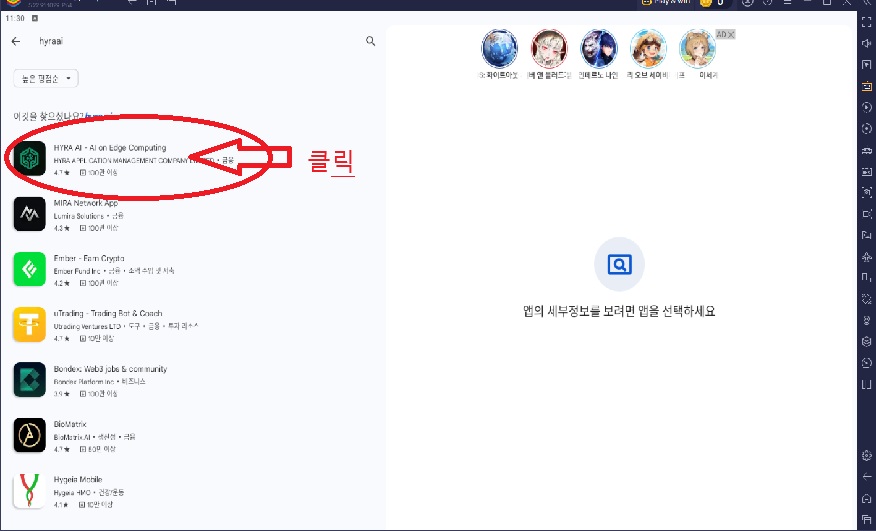Viewport: 876px width, 531px height.
Task: Open Android recent apps sidebar icon
Action: point(867,519)
